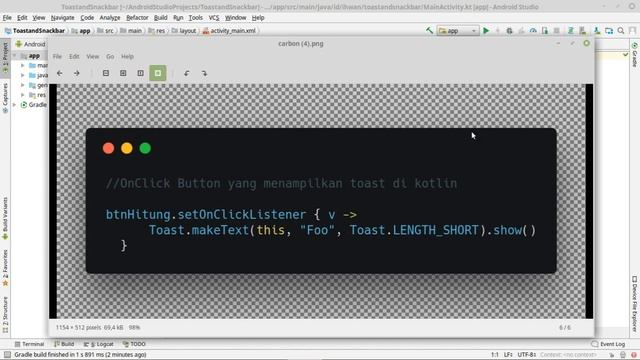Open Android Studio File menu
Screen dimensions: 640x360
(7, 18)
